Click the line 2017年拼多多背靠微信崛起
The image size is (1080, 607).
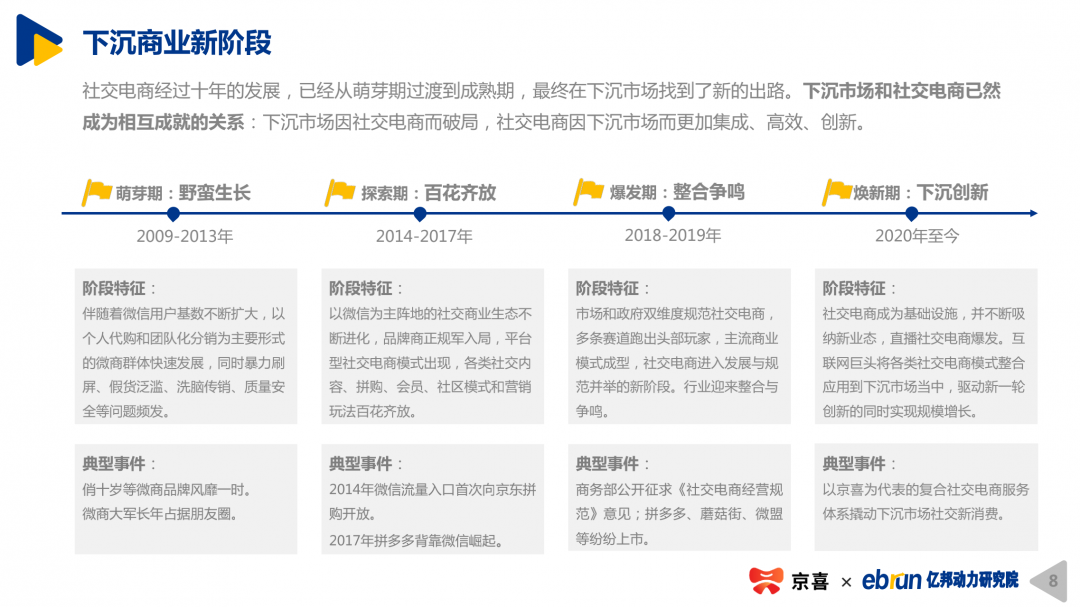[x=416, y=541]
